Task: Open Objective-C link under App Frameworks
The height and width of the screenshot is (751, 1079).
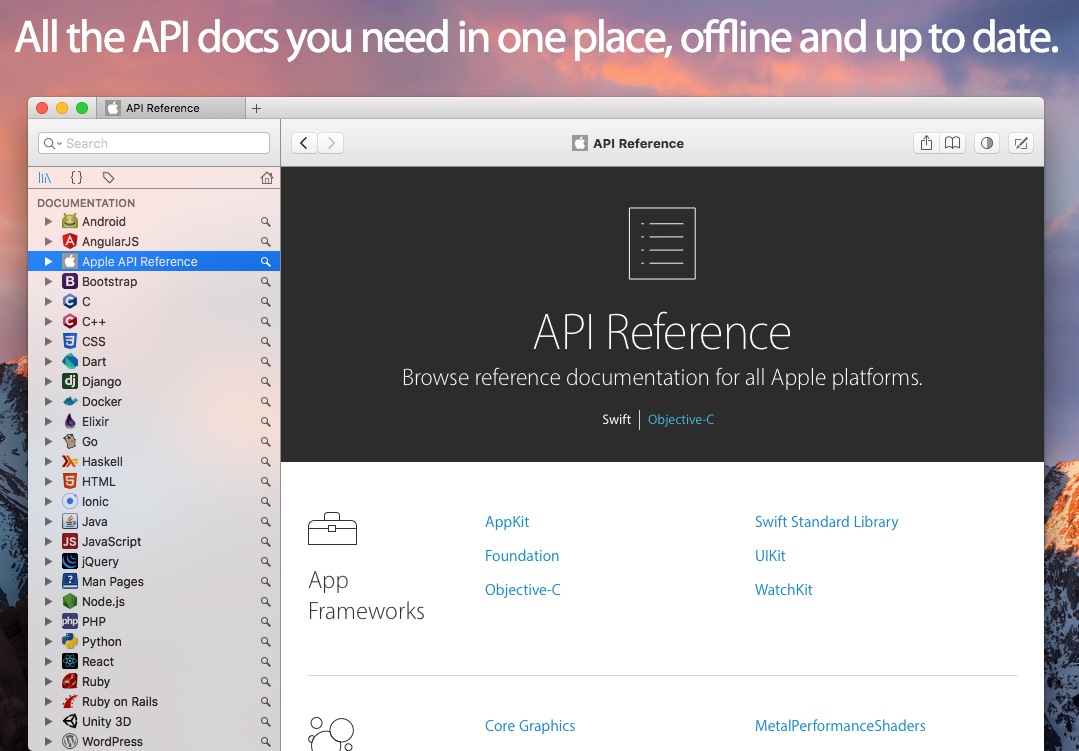Action: point(522,590)
